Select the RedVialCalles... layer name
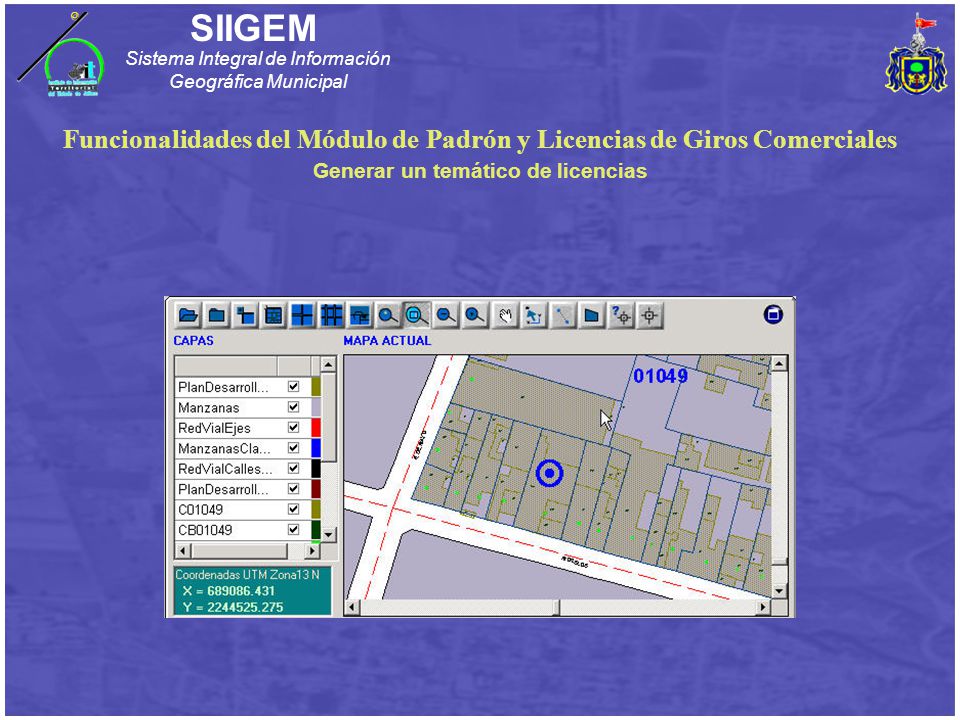The image size is (960, 720). pos(225,469)
